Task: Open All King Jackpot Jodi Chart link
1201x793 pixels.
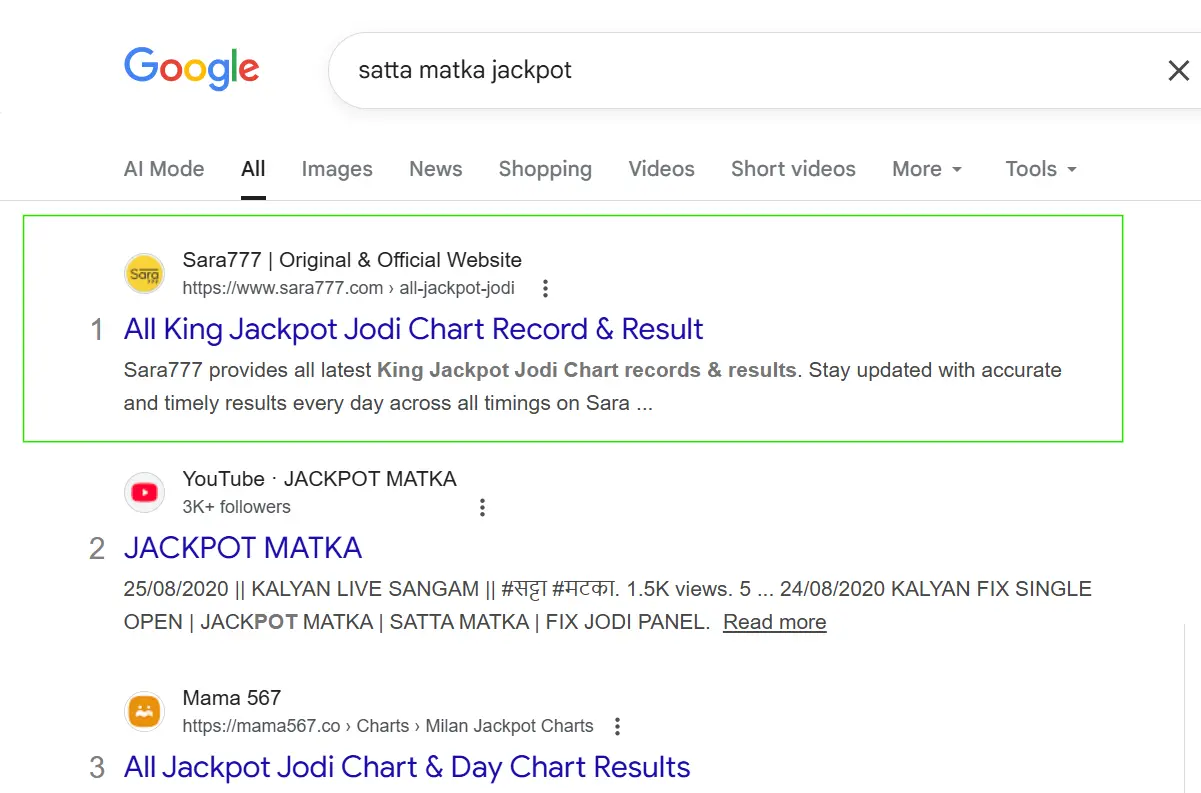Action: coord(413,329)
